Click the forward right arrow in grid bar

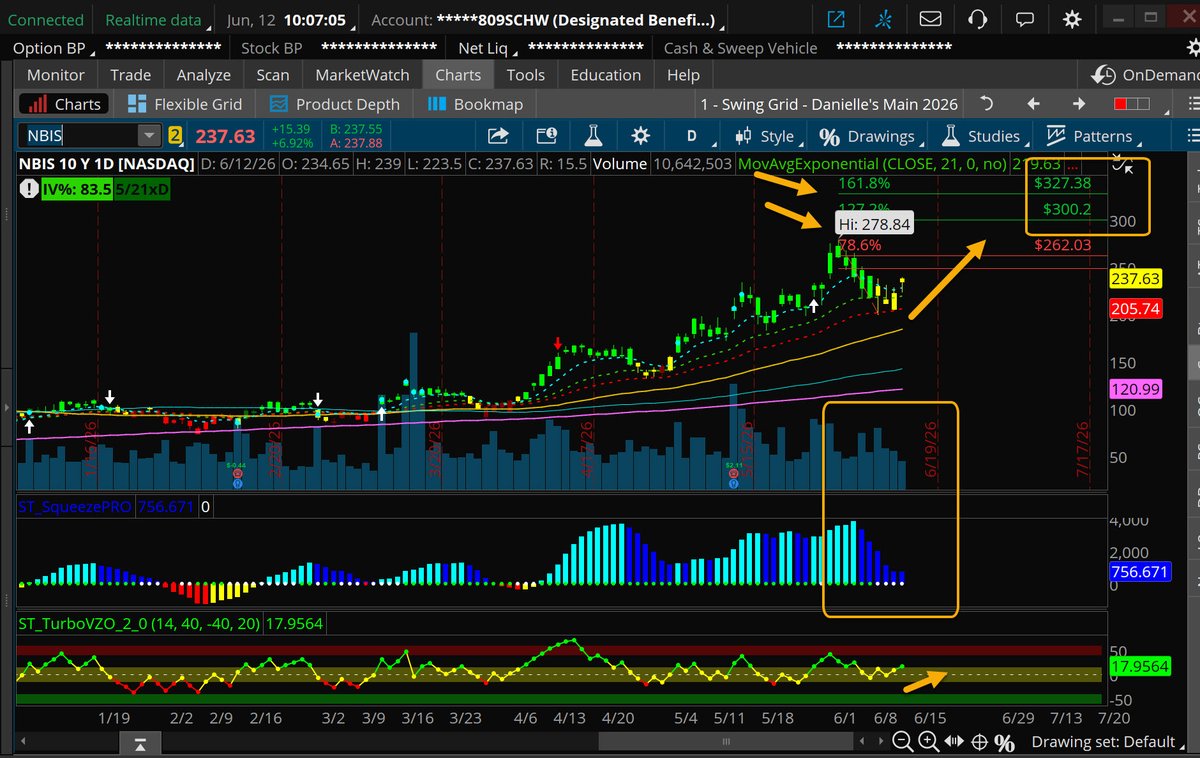coord(1079,104)
